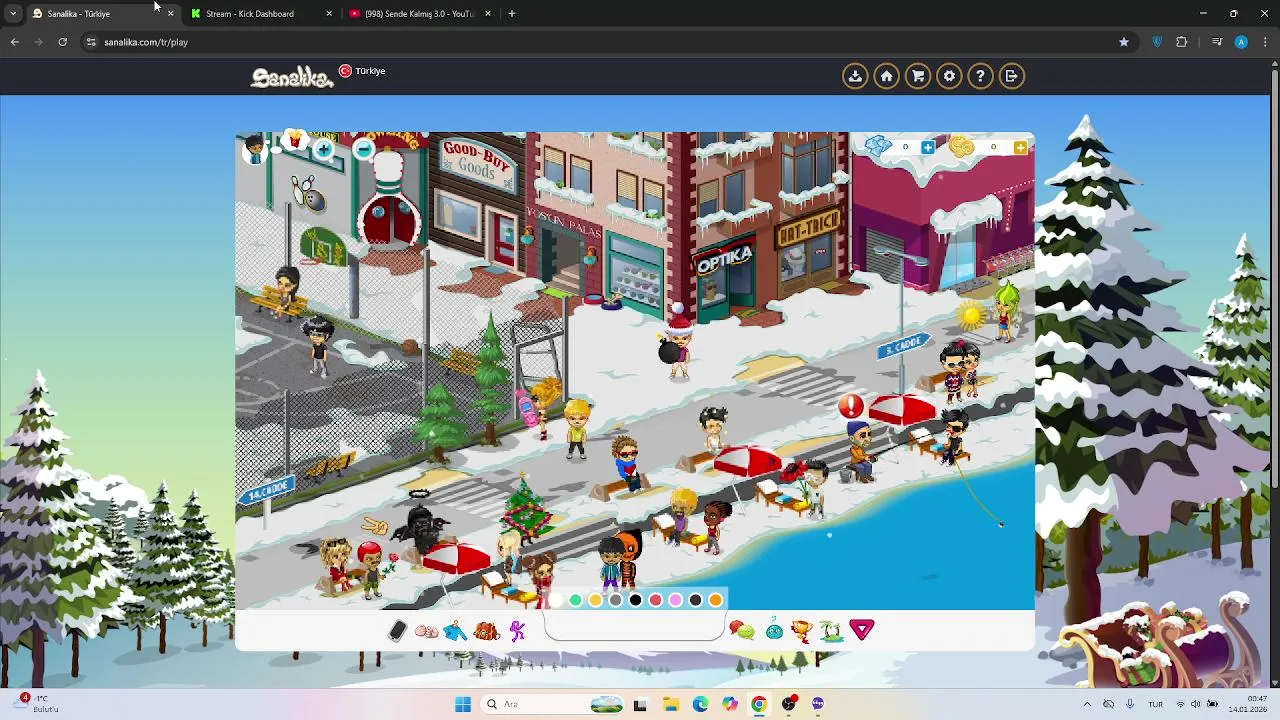Screen dimensions: 1280x720
Task: Reload the page with refresh button
Action: pyautogui.click(x=62, y=42)
